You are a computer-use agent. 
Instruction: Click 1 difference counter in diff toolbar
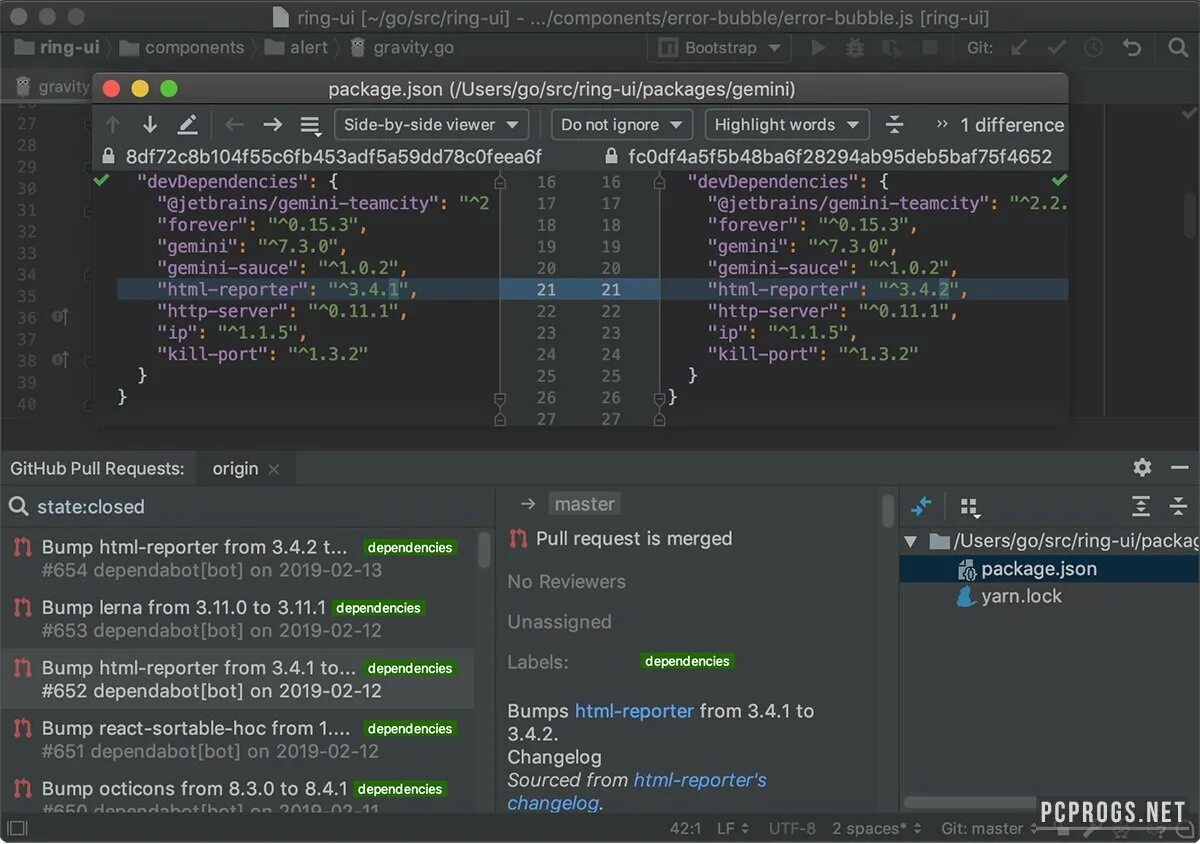pyautogui.click(x=1012, y=125)
